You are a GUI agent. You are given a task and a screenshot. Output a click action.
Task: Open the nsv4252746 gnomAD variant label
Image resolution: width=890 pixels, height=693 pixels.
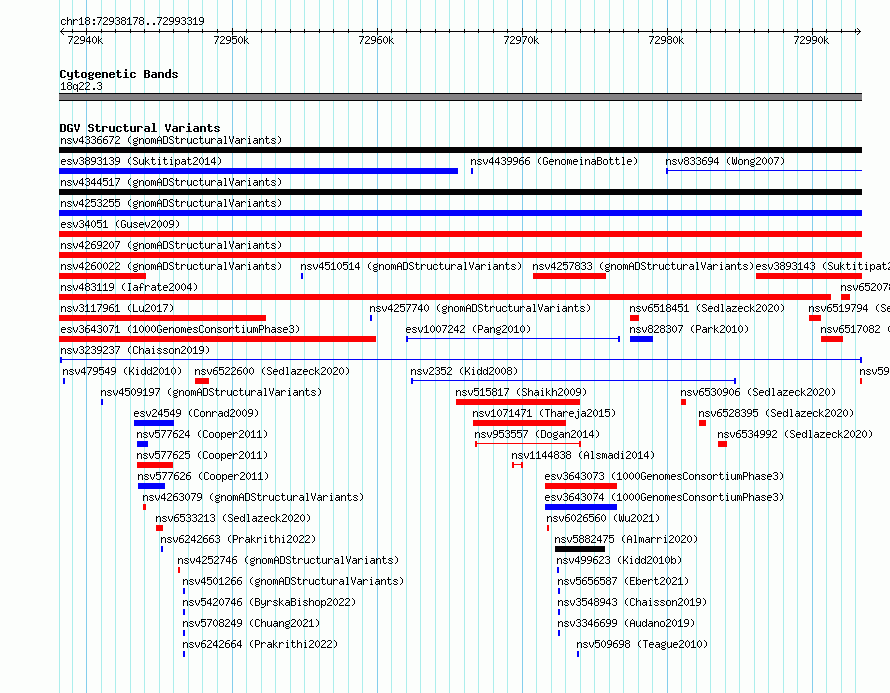point(288,560)
